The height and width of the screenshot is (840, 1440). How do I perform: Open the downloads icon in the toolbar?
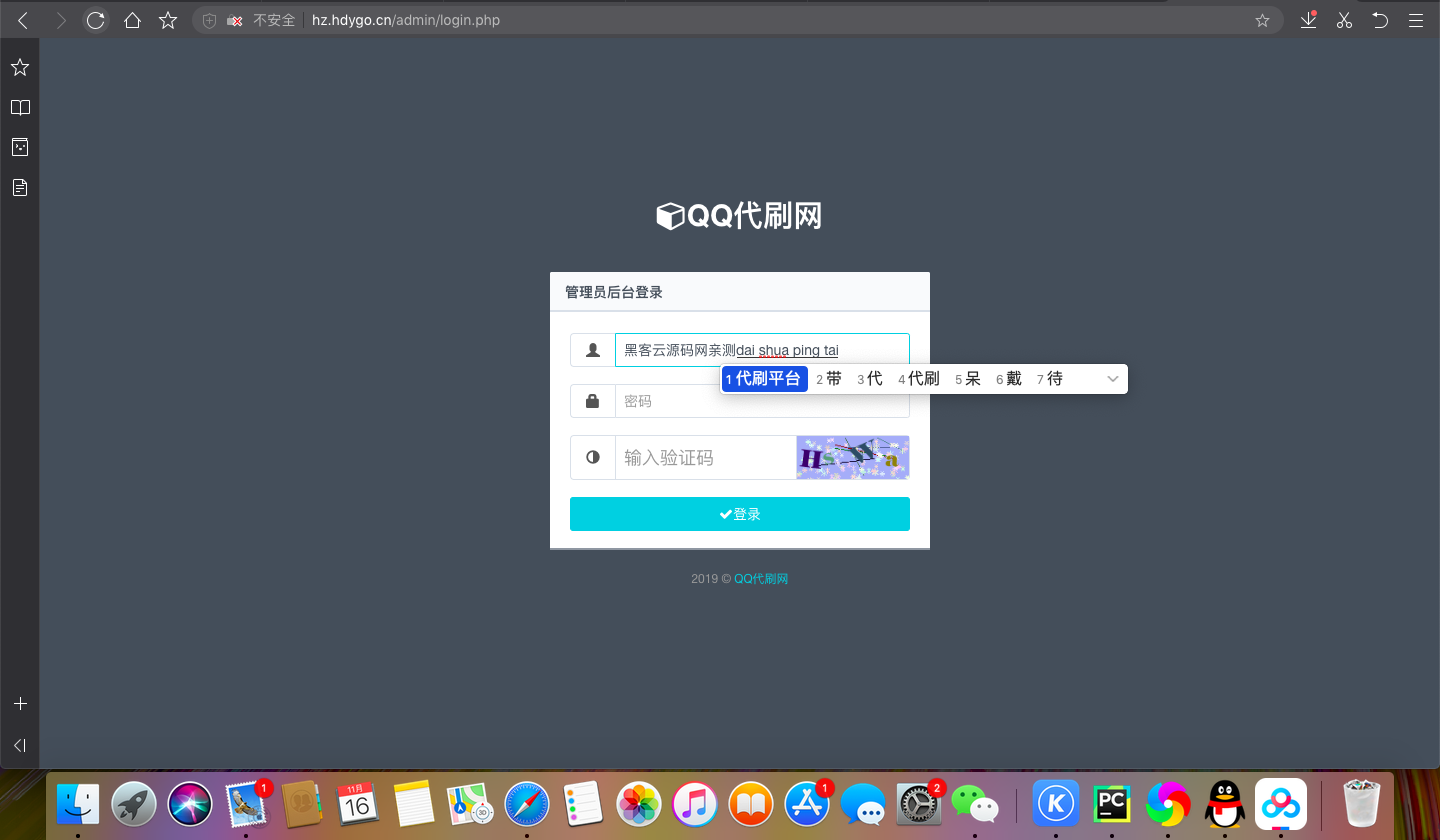(1308, 20)
